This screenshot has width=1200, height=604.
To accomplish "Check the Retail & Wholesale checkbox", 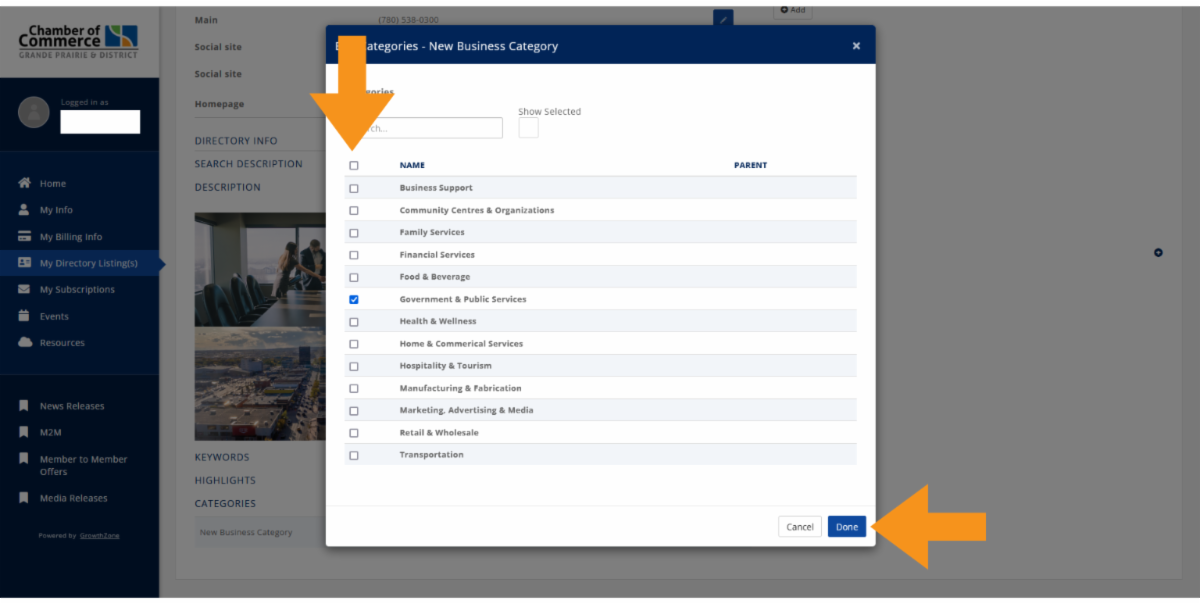I will 354,433.
